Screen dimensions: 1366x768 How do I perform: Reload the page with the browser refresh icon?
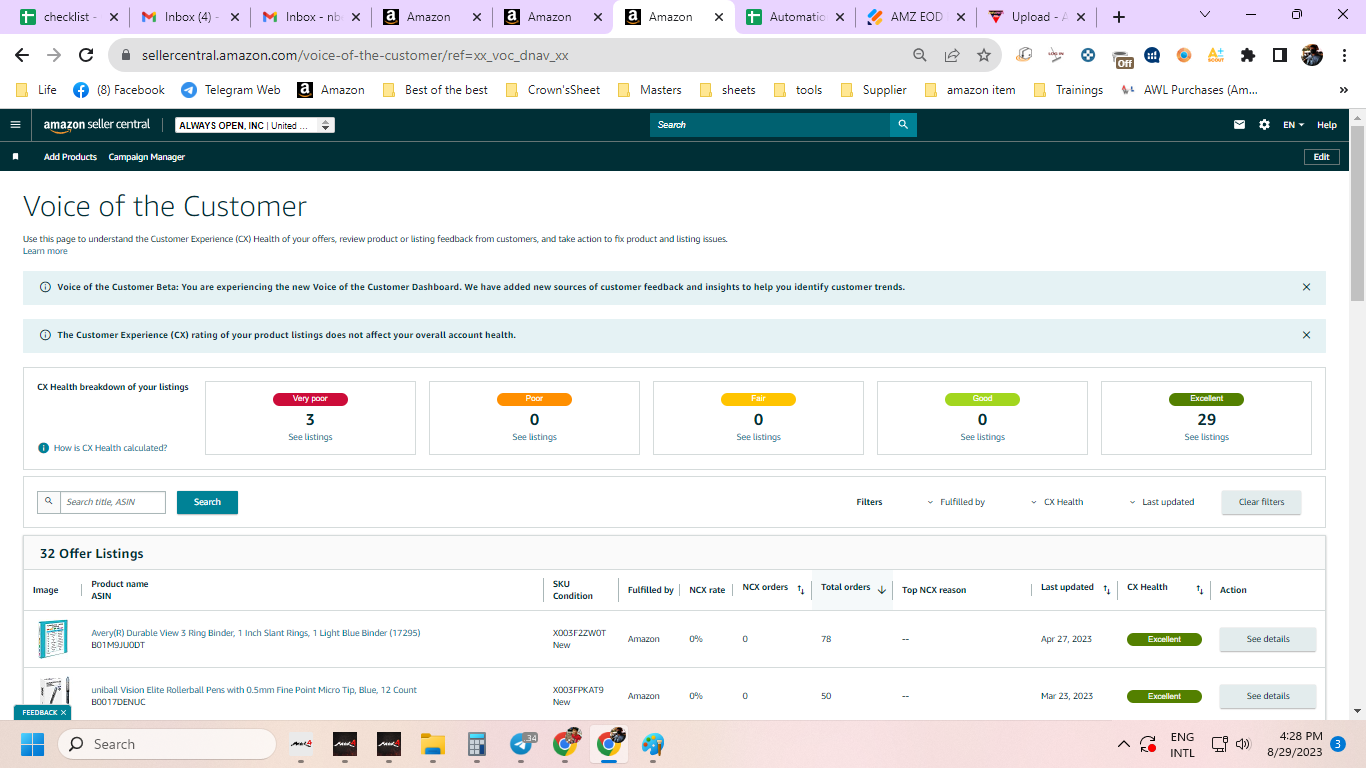[x=86, y=56]
